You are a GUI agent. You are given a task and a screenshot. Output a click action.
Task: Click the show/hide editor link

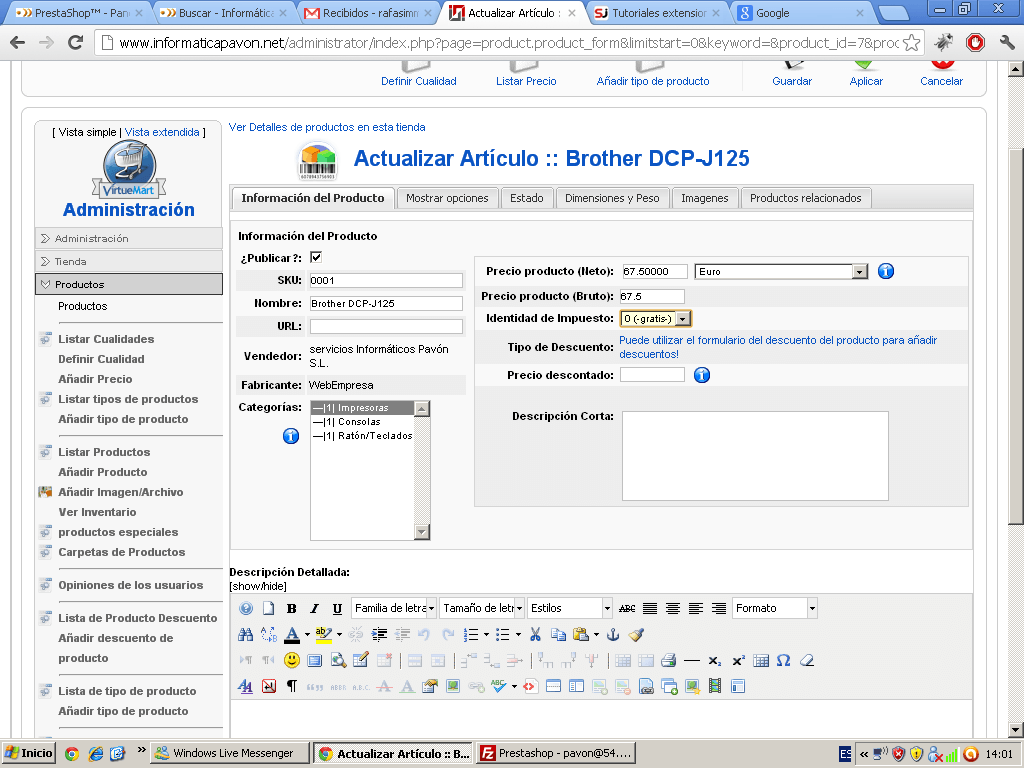coord(258,586)
